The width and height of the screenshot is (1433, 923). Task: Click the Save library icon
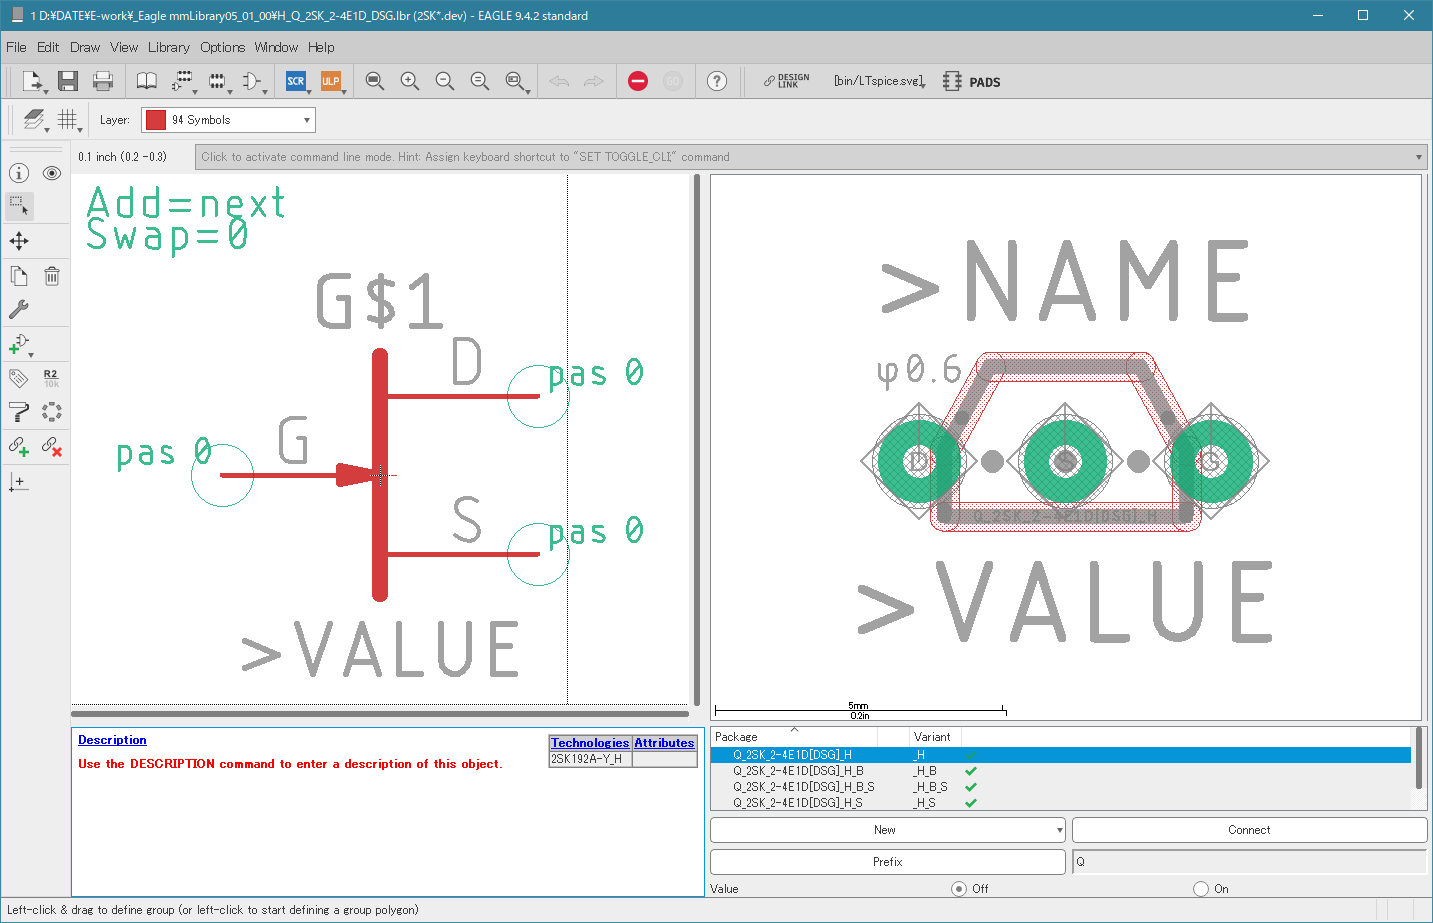point(67,82)
